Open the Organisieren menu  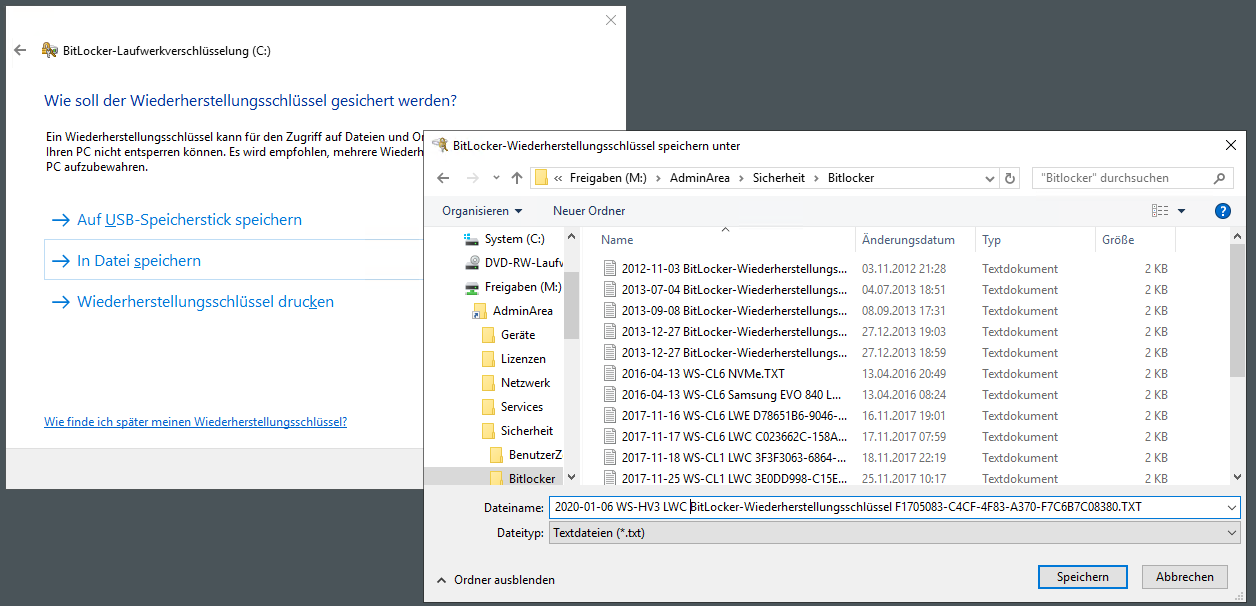(482, 211)
